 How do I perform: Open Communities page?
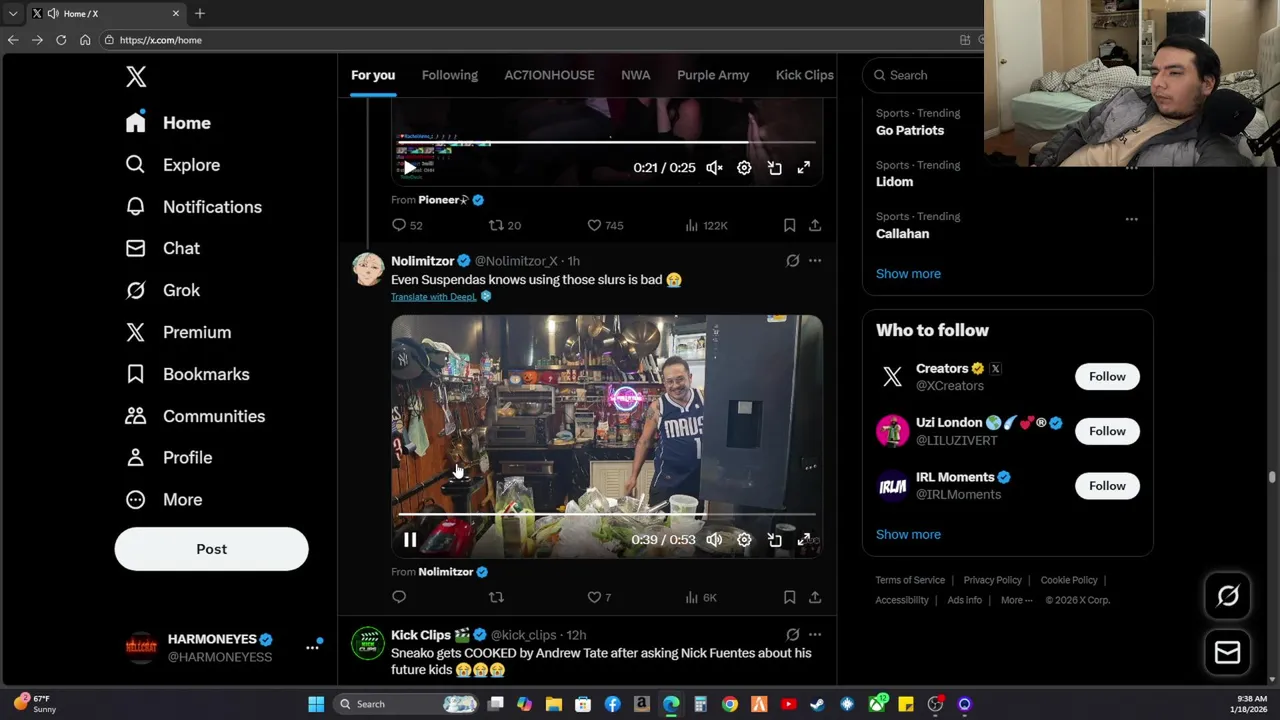point(195,416)
